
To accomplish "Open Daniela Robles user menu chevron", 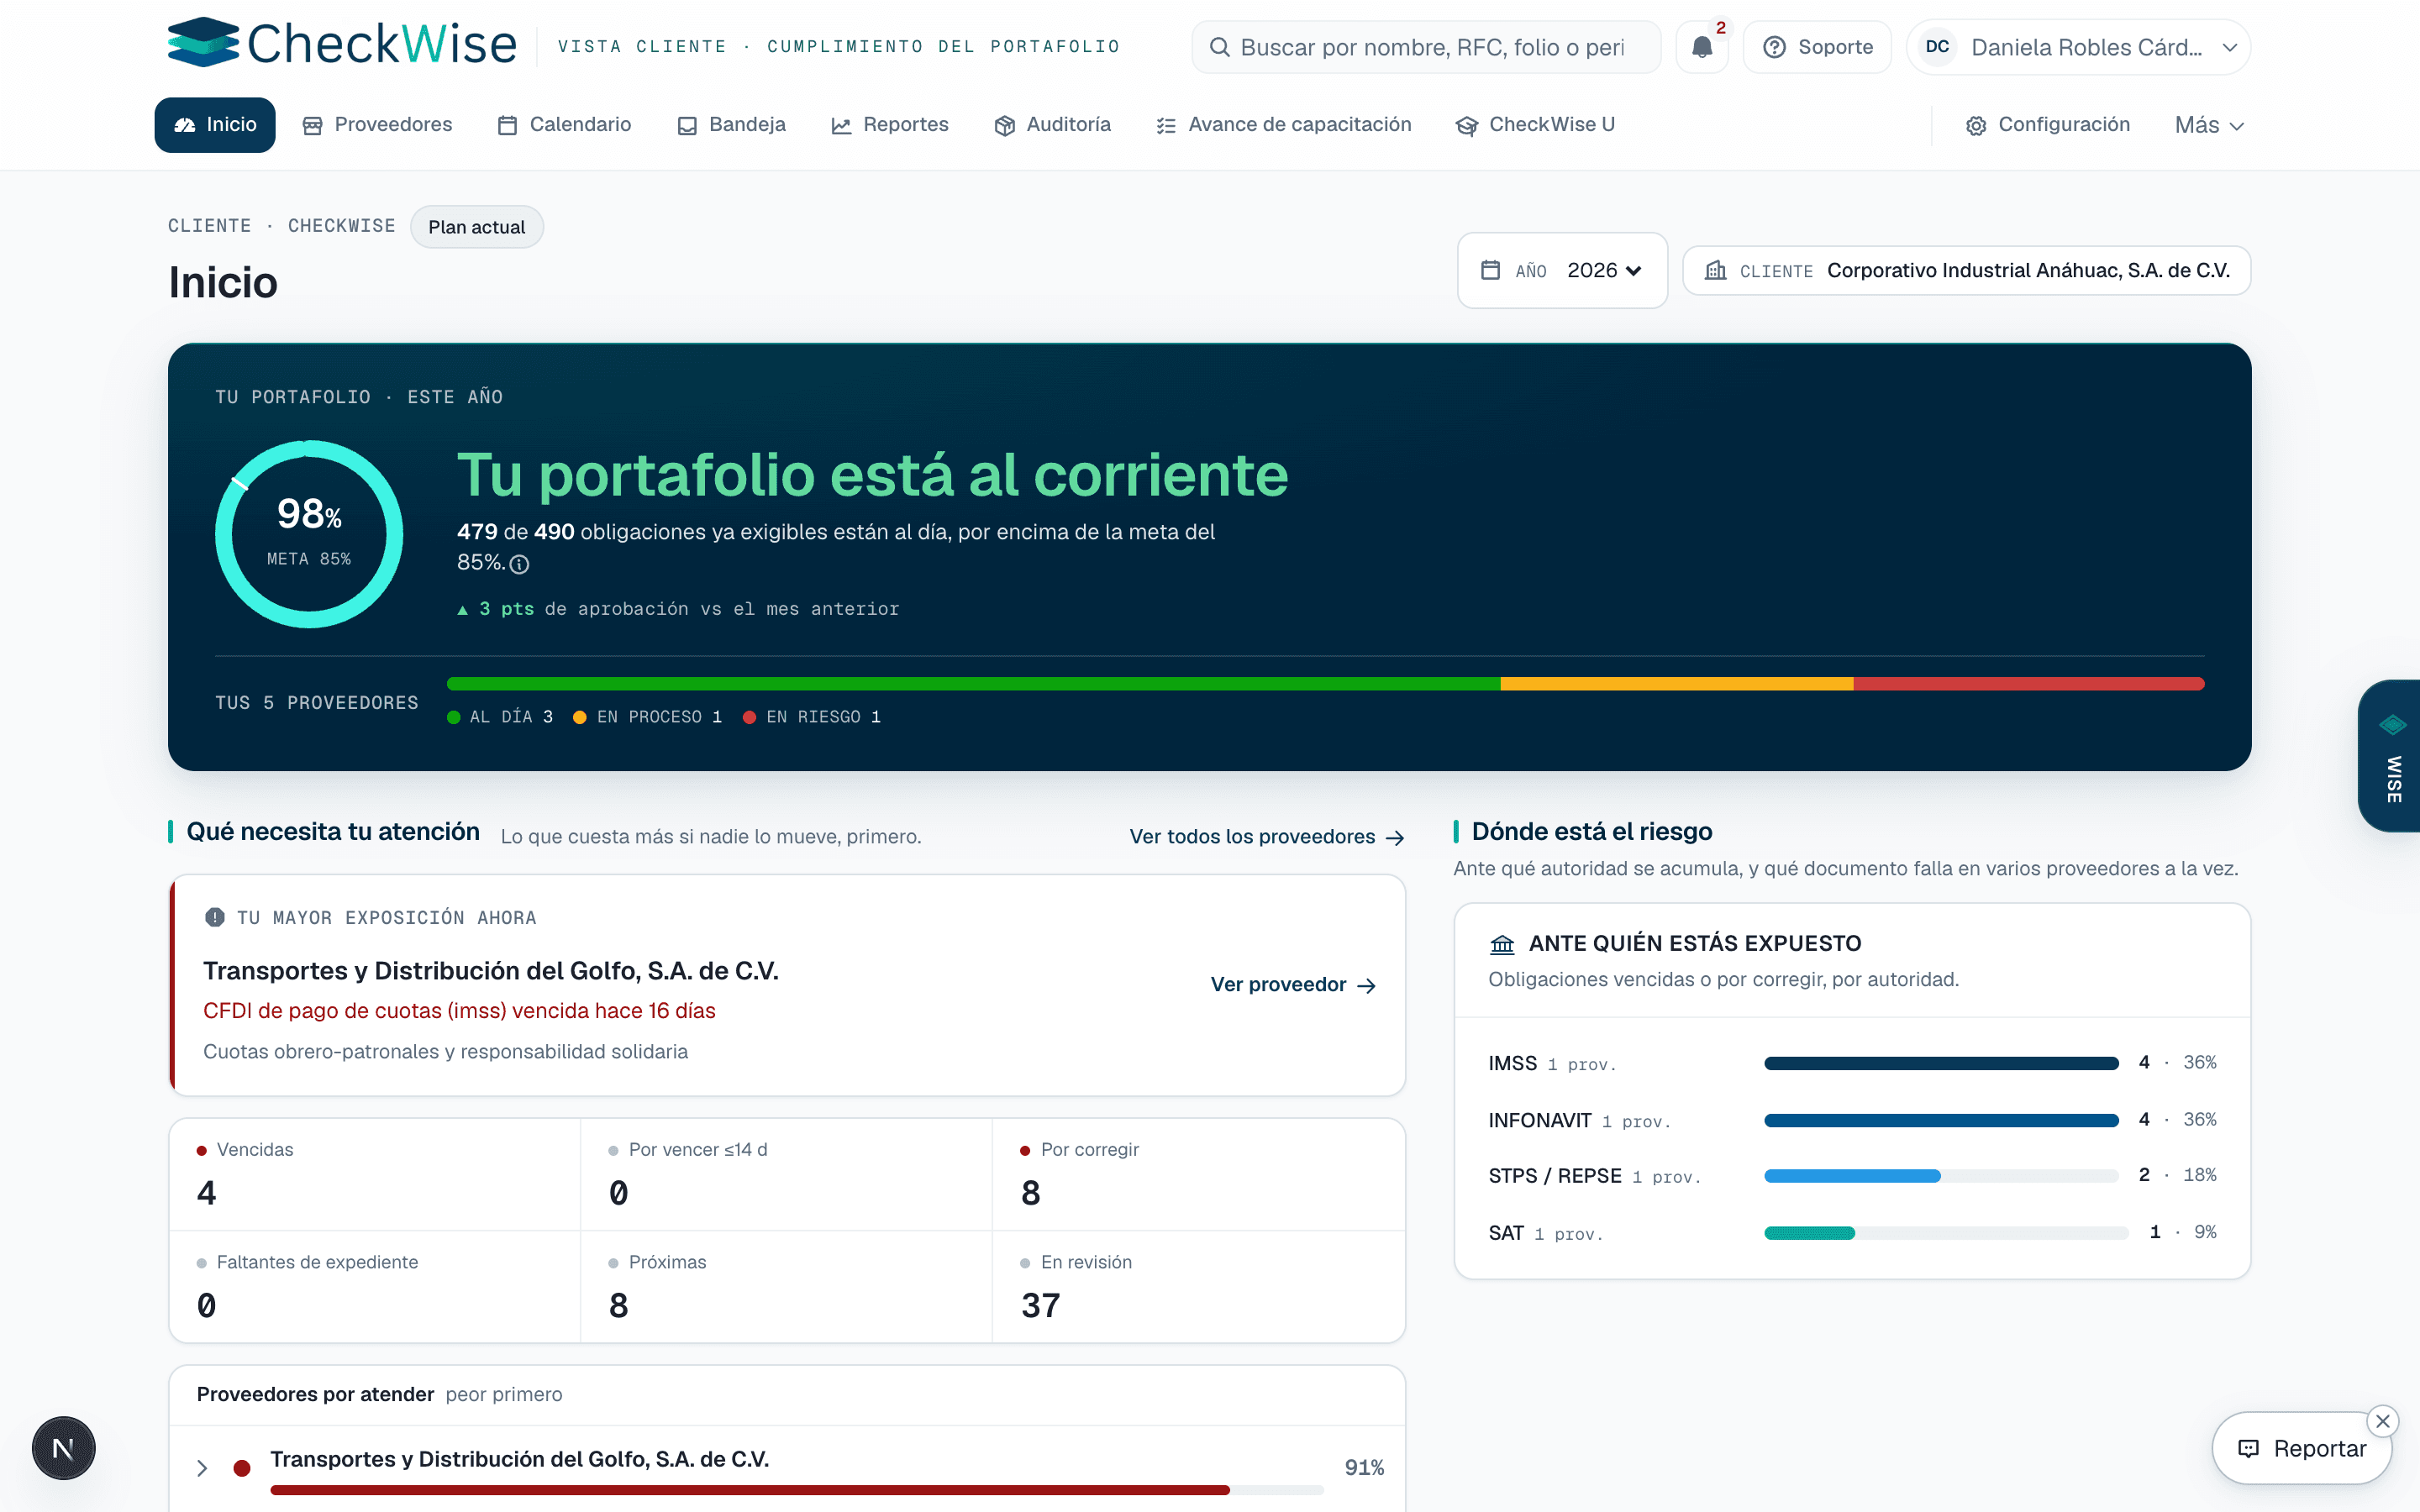I will [x=2229, y=47].
